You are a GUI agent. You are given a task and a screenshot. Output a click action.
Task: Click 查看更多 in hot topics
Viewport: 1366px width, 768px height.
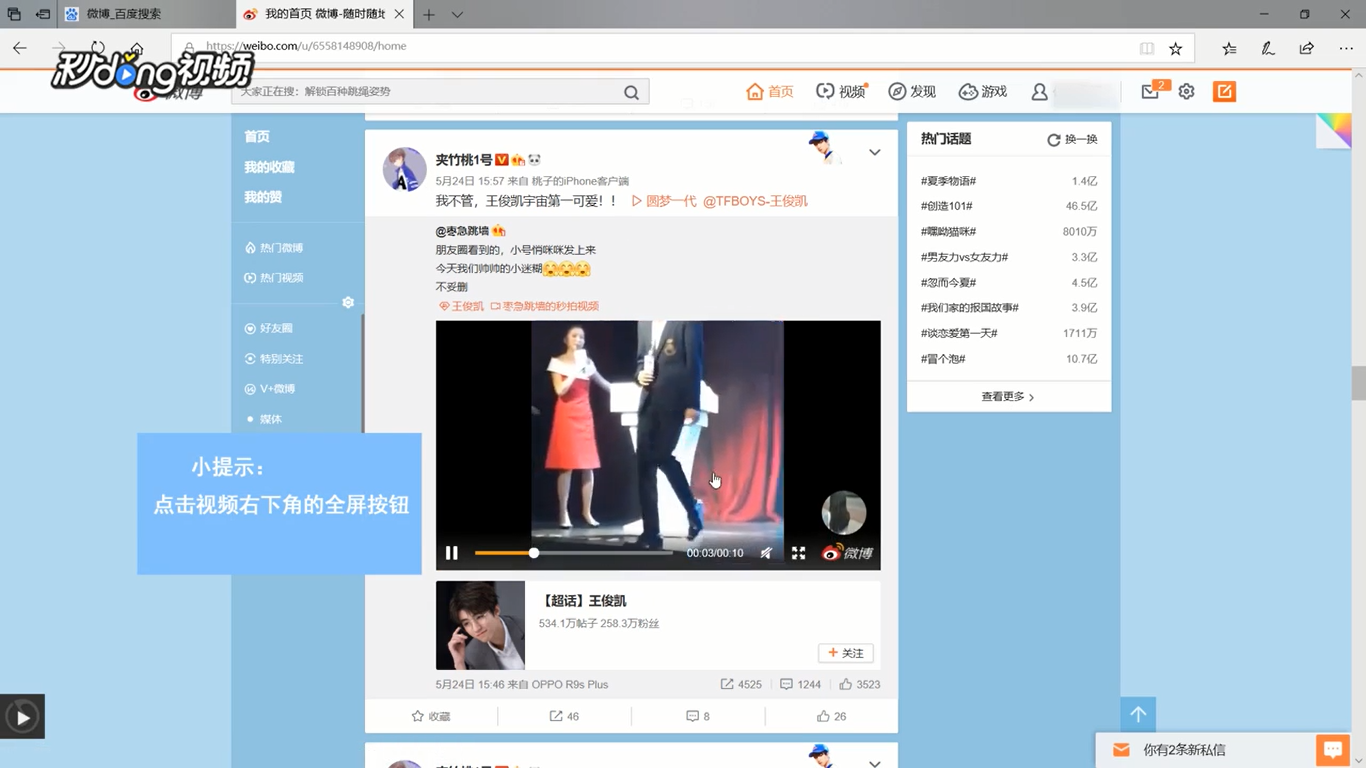pyautogui.click(x=1008, y=397)
